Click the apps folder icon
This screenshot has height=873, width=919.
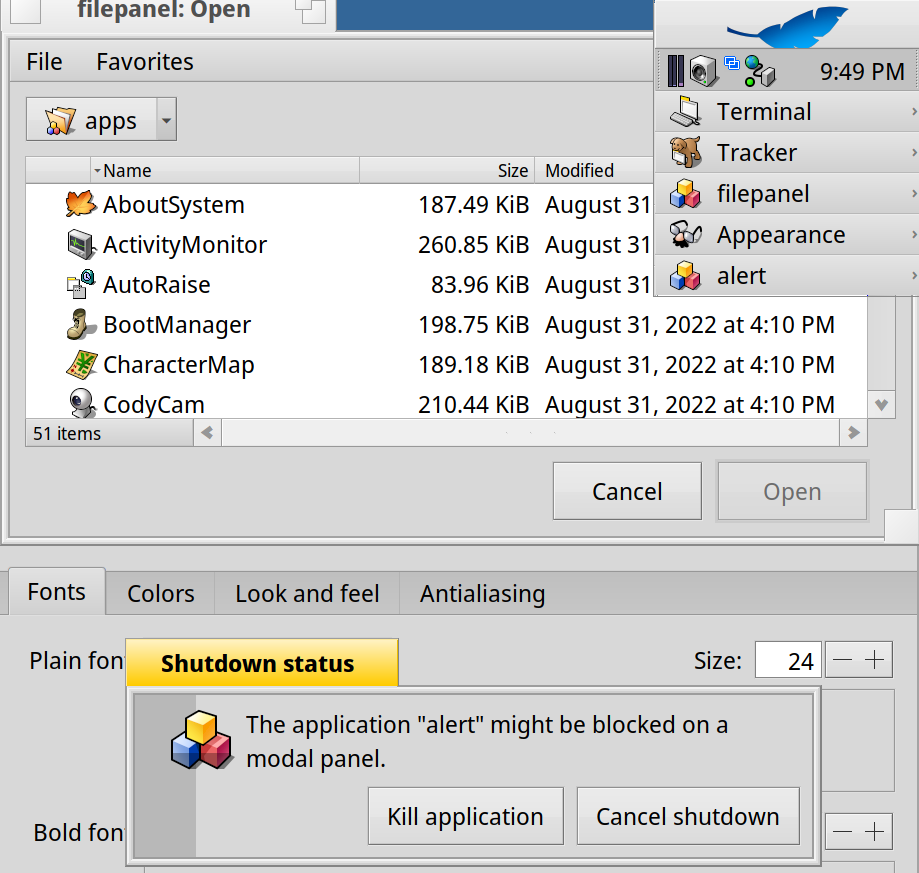click(60, 121)
